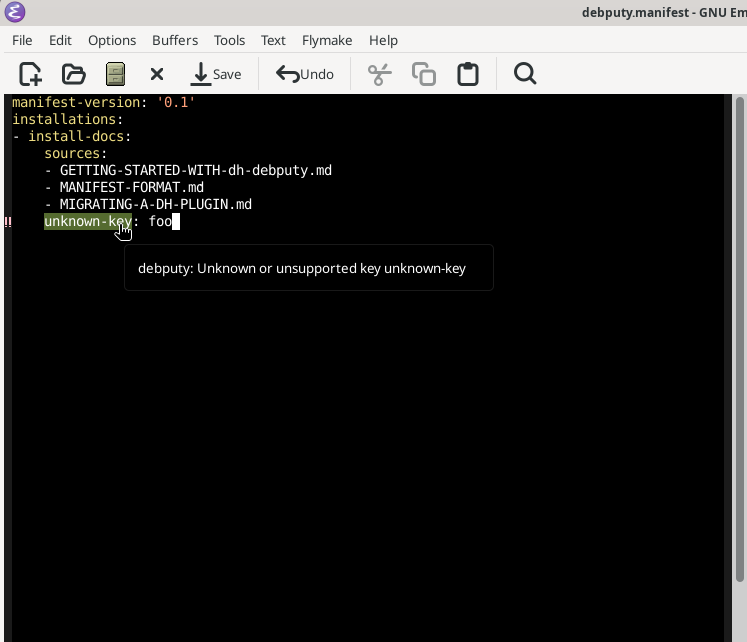Open the Edit menu
The width and height of the screenshot is (747, 642).
point(60,40)
